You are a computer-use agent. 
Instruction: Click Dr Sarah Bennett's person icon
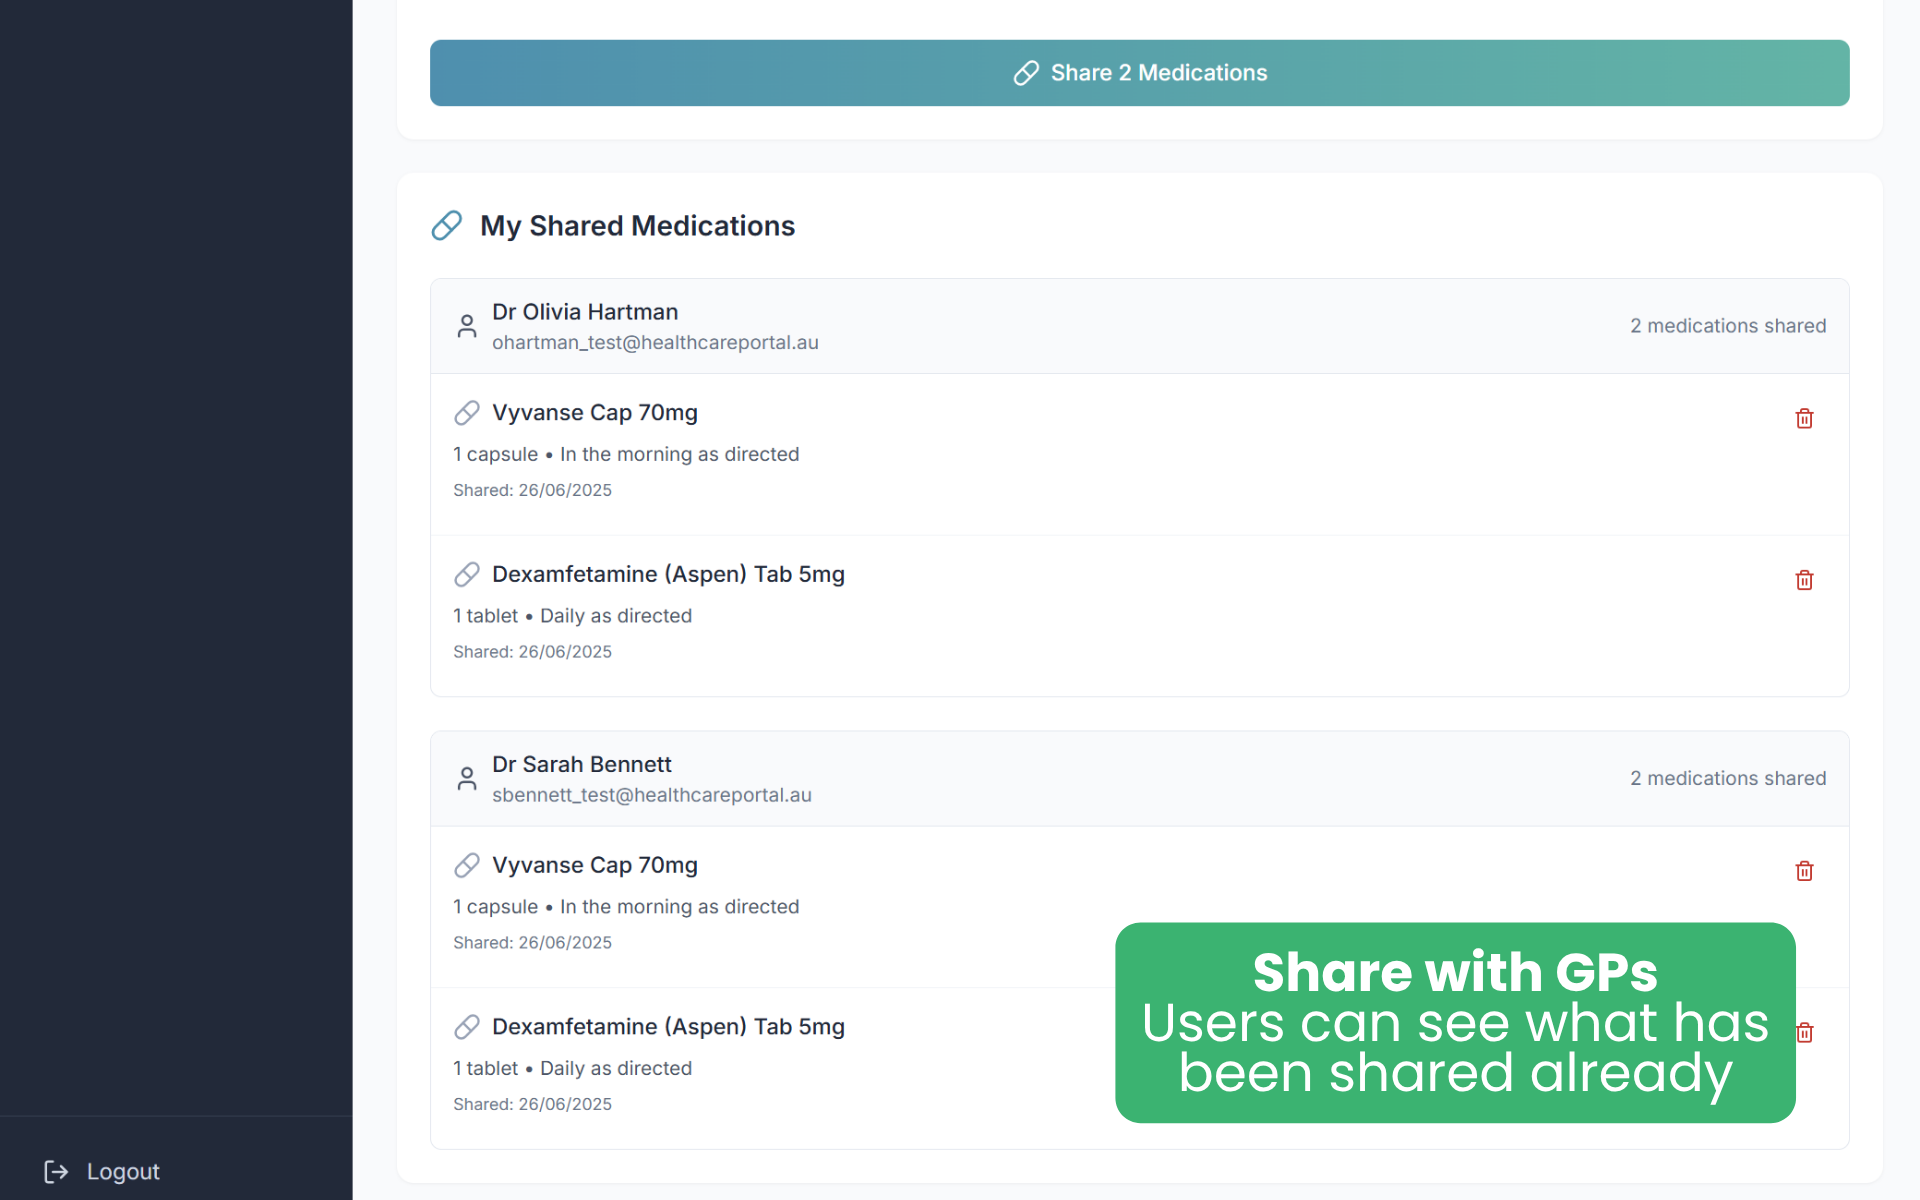tap(467, 778)
